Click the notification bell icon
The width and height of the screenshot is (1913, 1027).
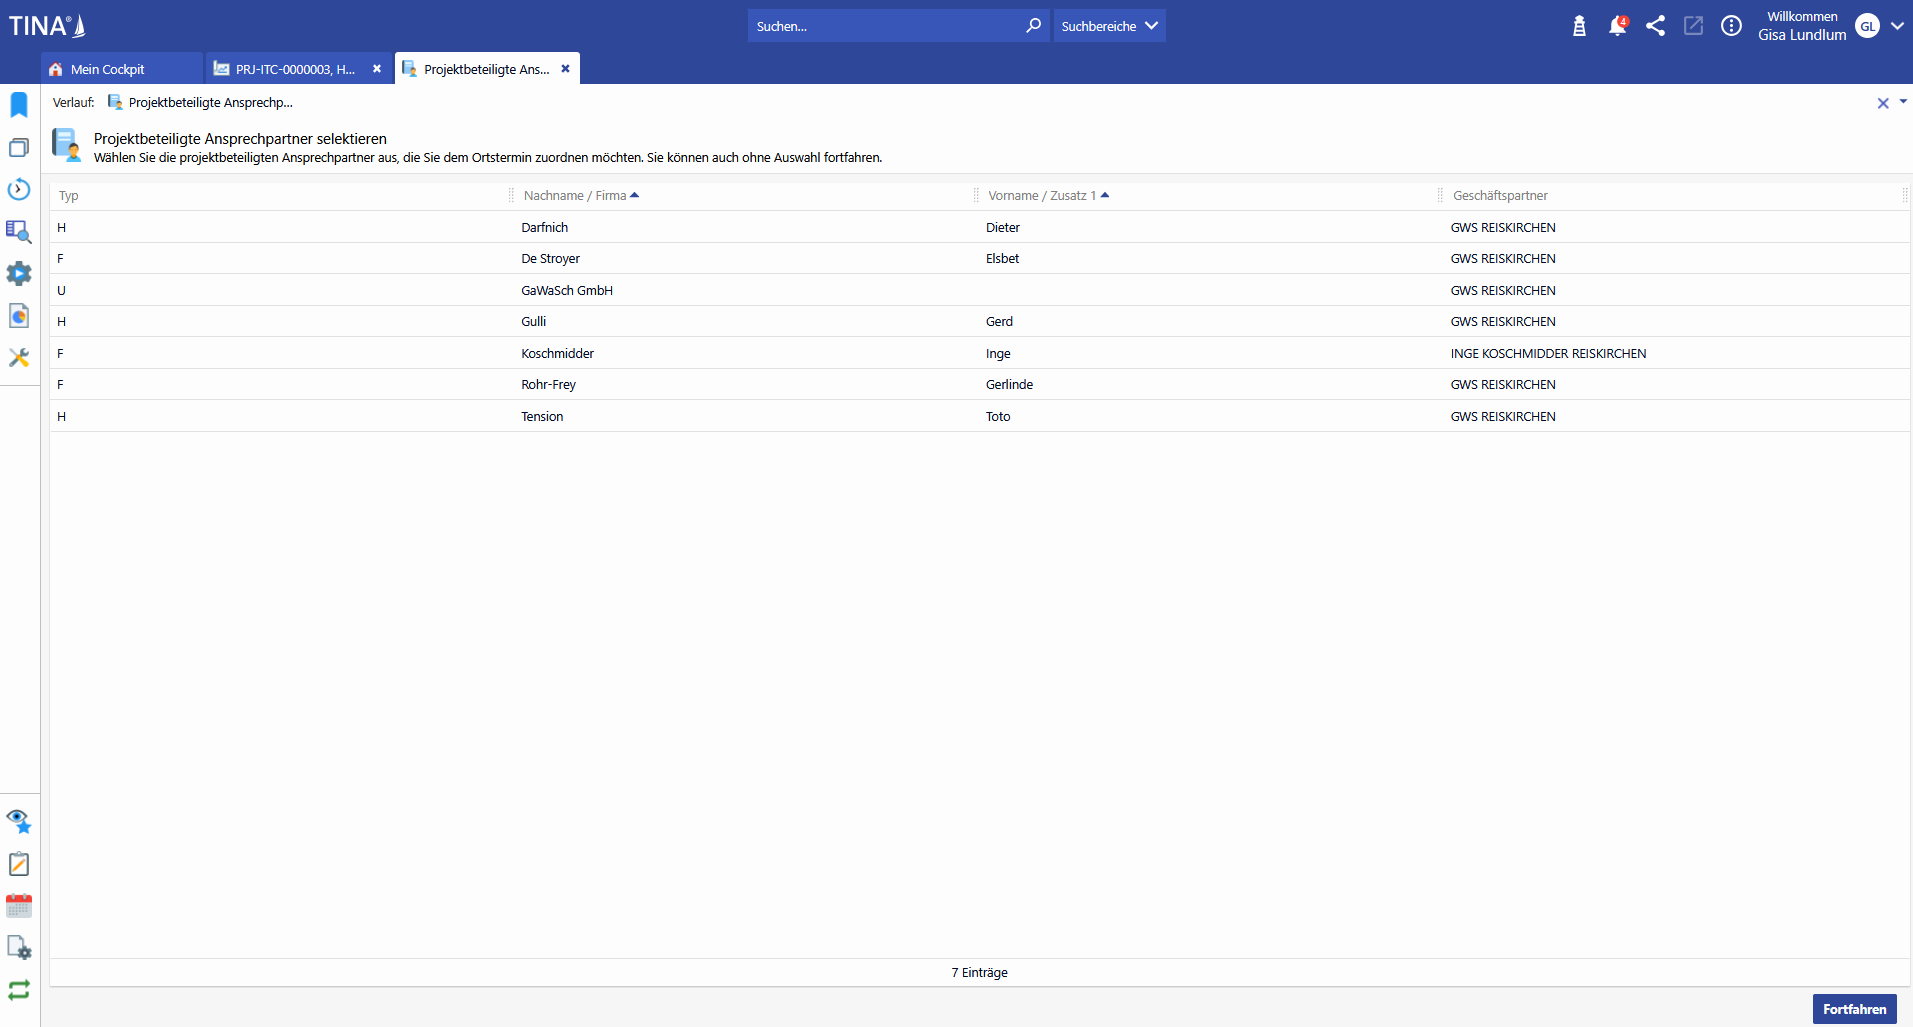[1617, 26]
